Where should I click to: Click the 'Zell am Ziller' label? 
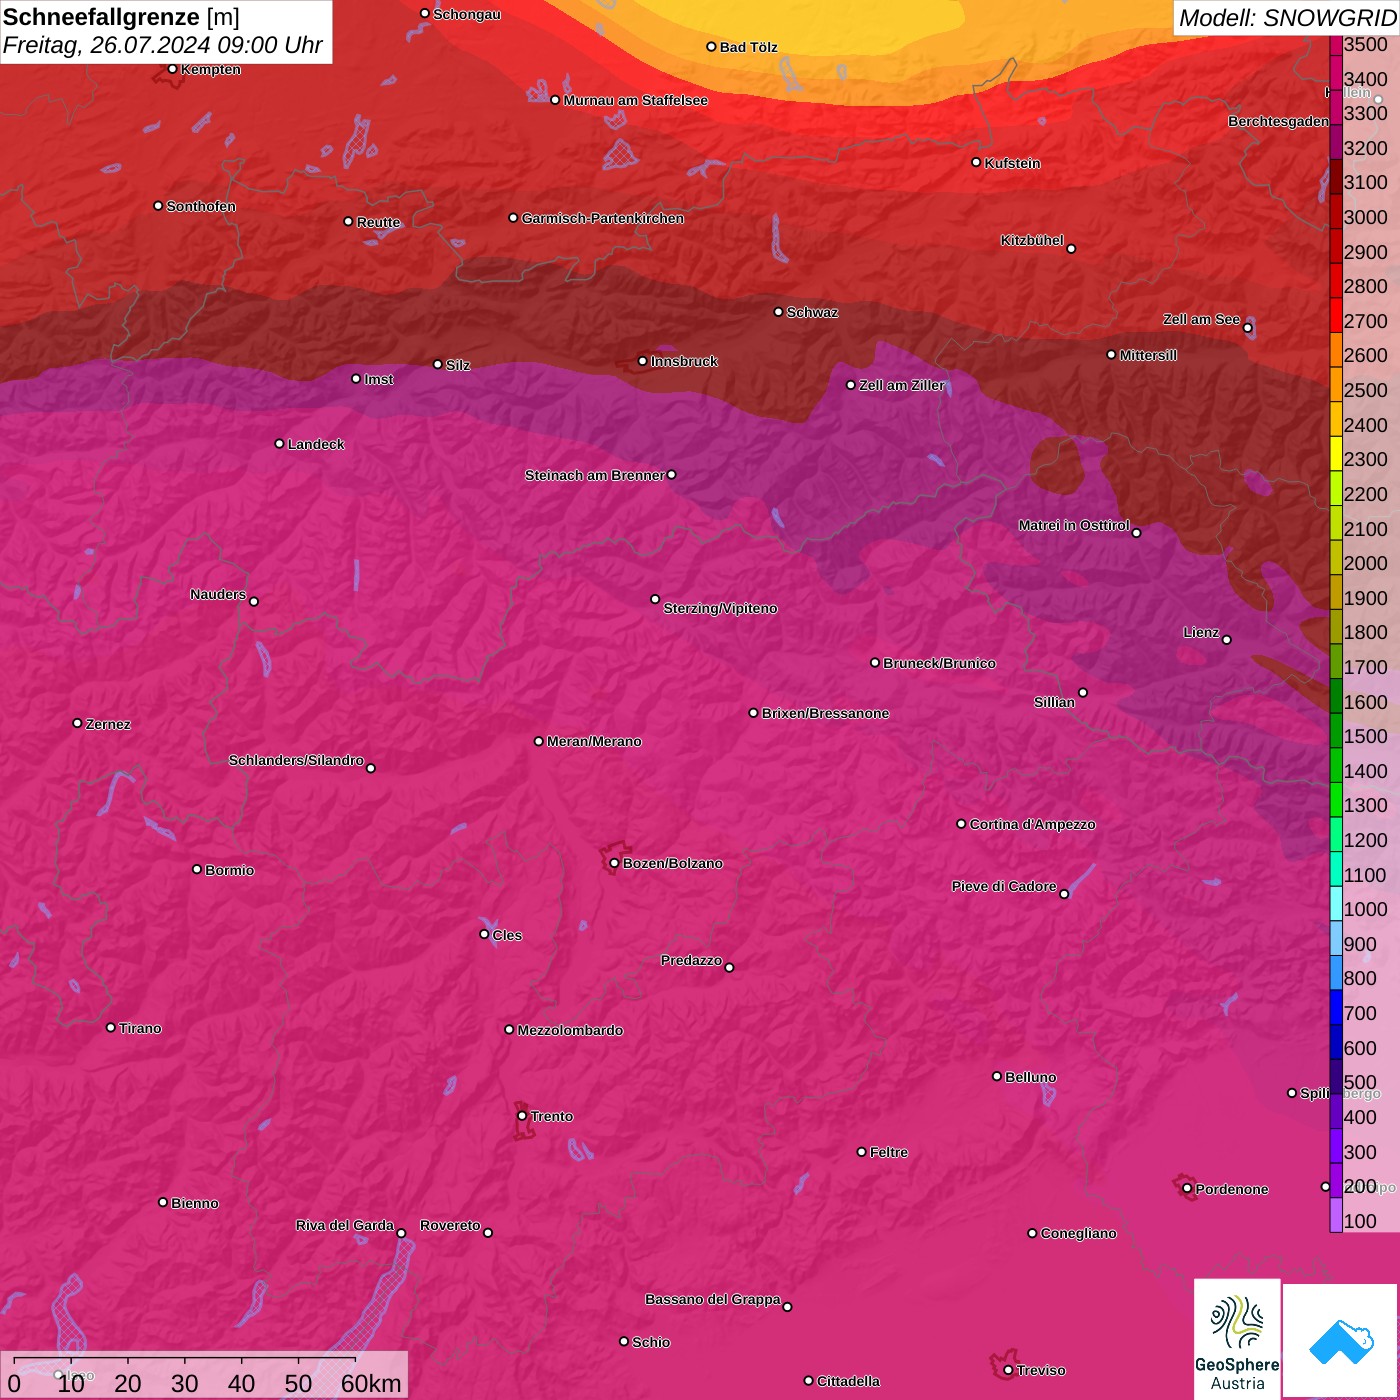(x=901, y=385)
